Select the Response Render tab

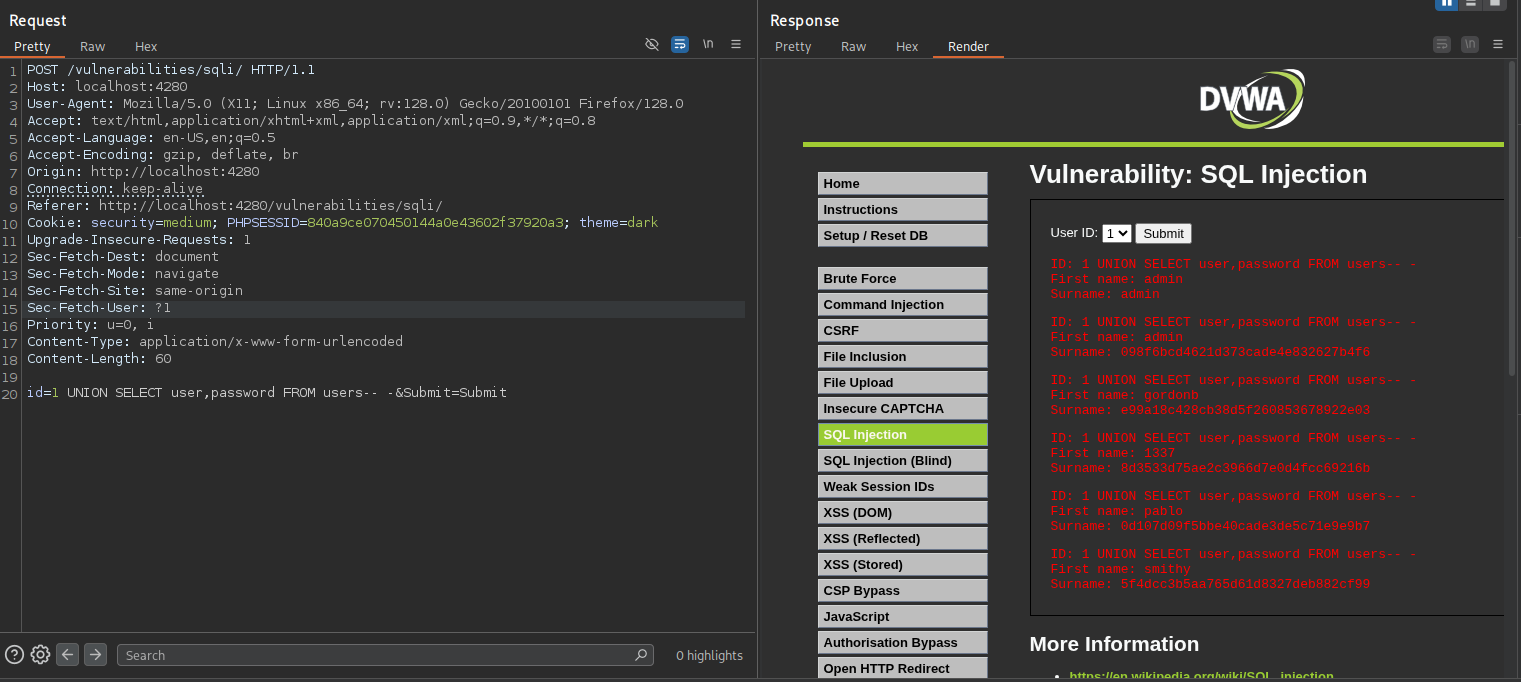coord(968,47)
